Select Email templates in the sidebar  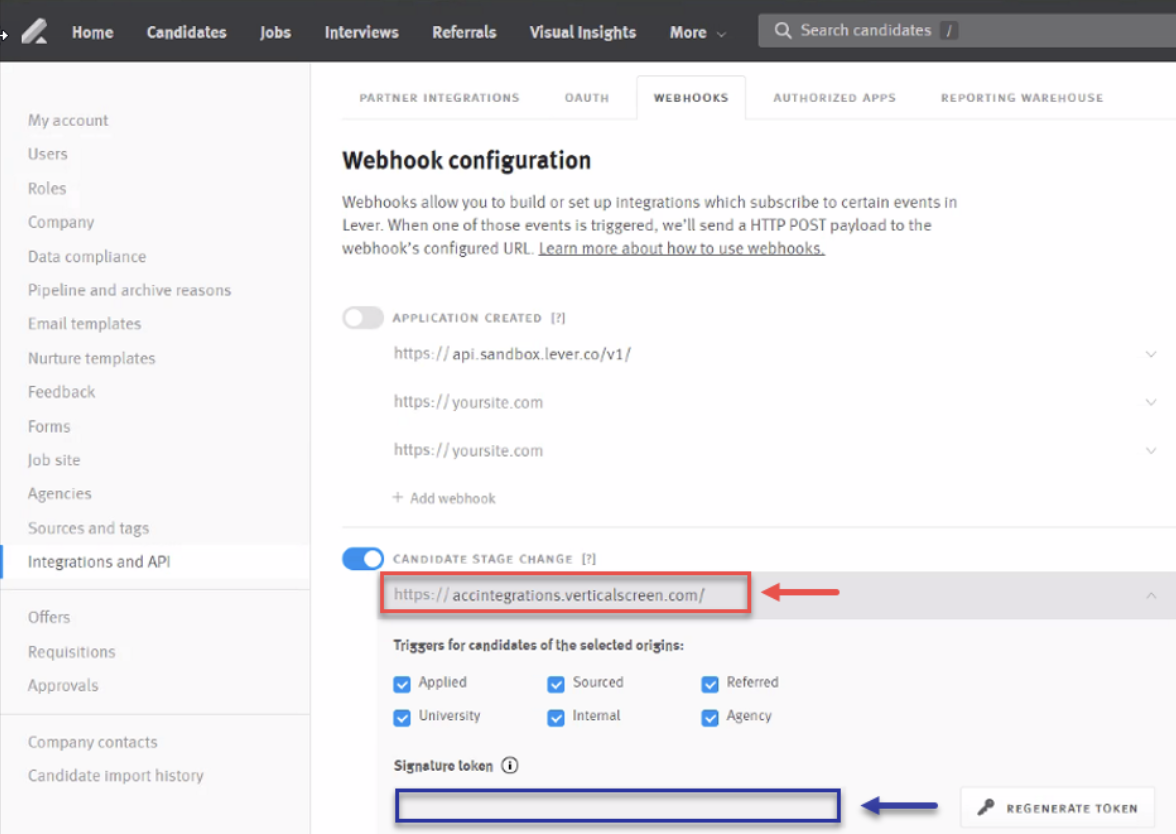click(x=85, y=324)
